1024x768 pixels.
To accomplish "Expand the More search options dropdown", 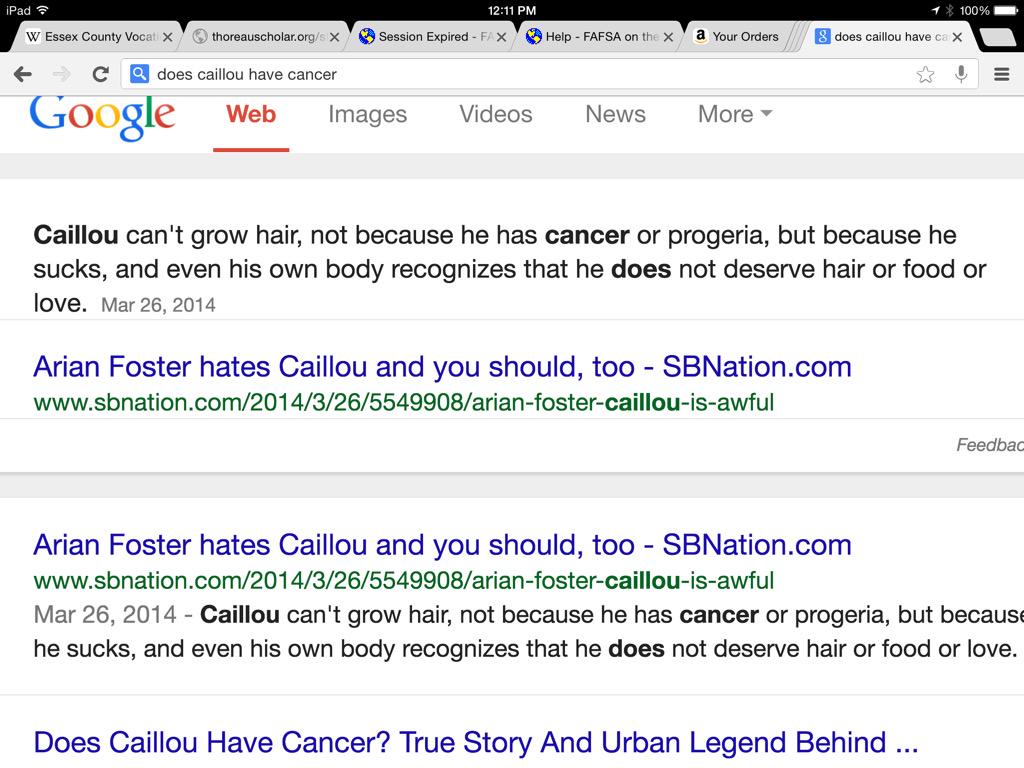I will 735,114.
